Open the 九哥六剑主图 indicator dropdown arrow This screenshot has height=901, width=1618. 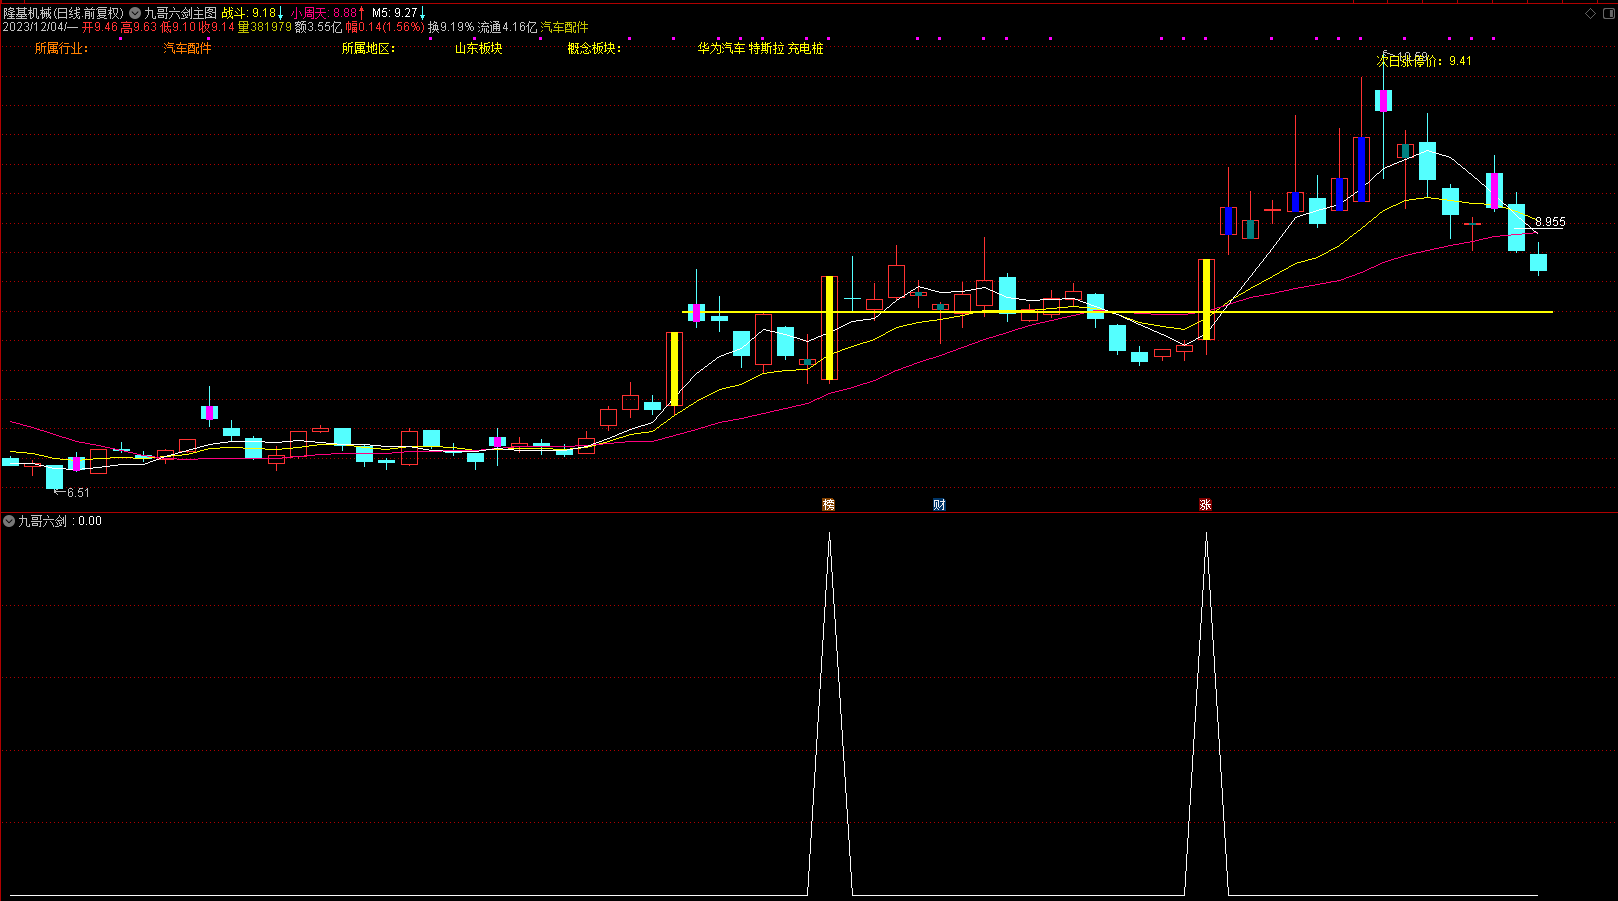[x=135, y=13]
